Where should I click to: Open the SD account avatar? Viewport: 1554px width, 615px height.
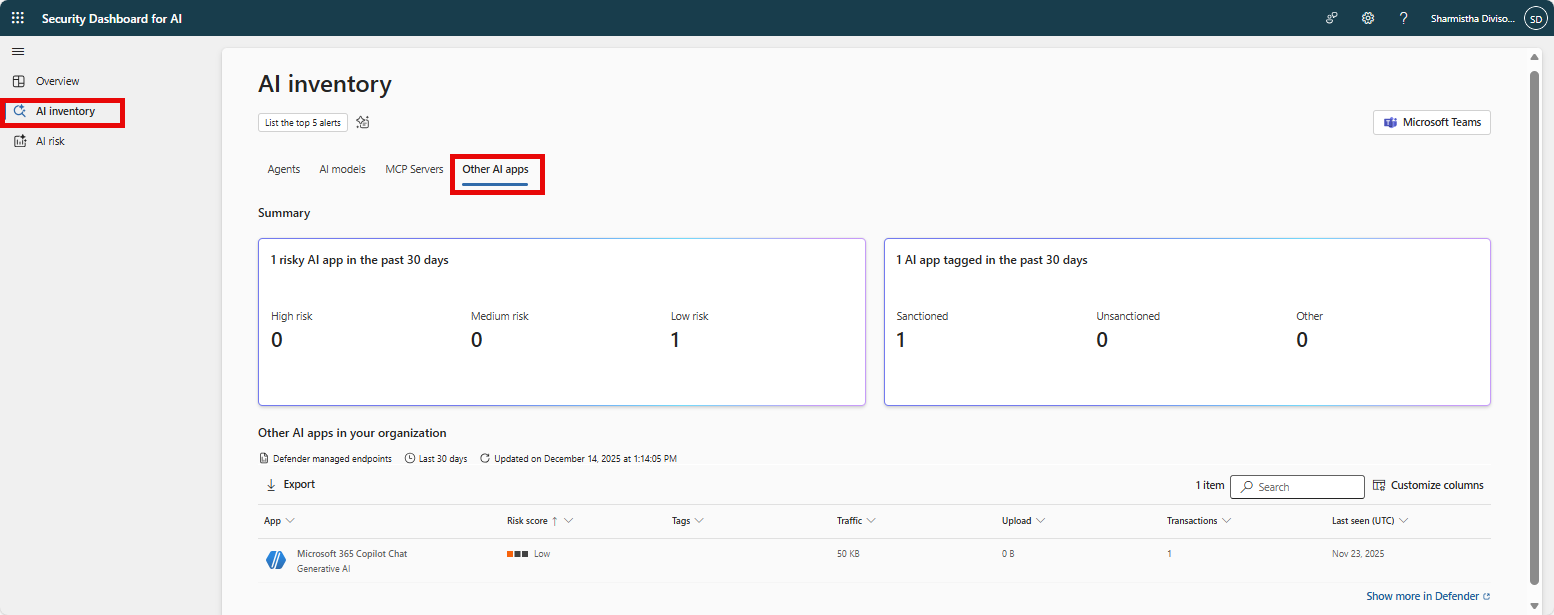(x=1534, y=18)
